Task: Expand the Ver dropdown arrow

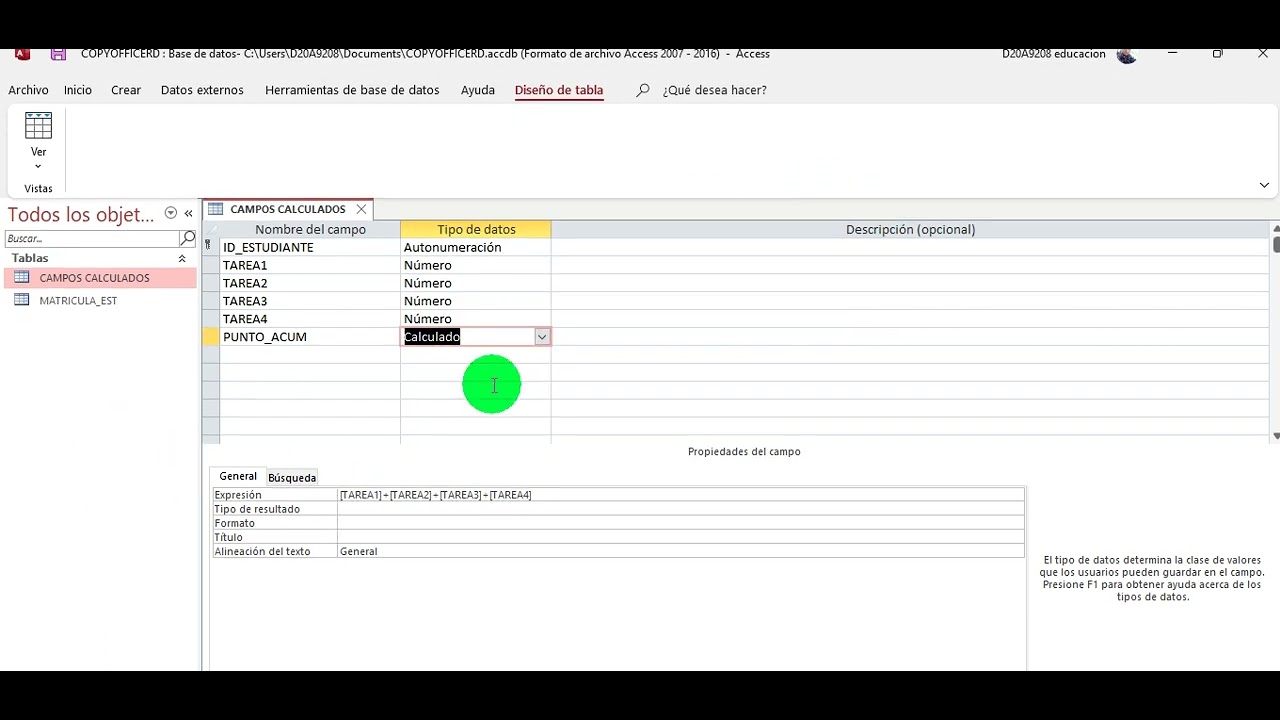Action: click(38, 167)
